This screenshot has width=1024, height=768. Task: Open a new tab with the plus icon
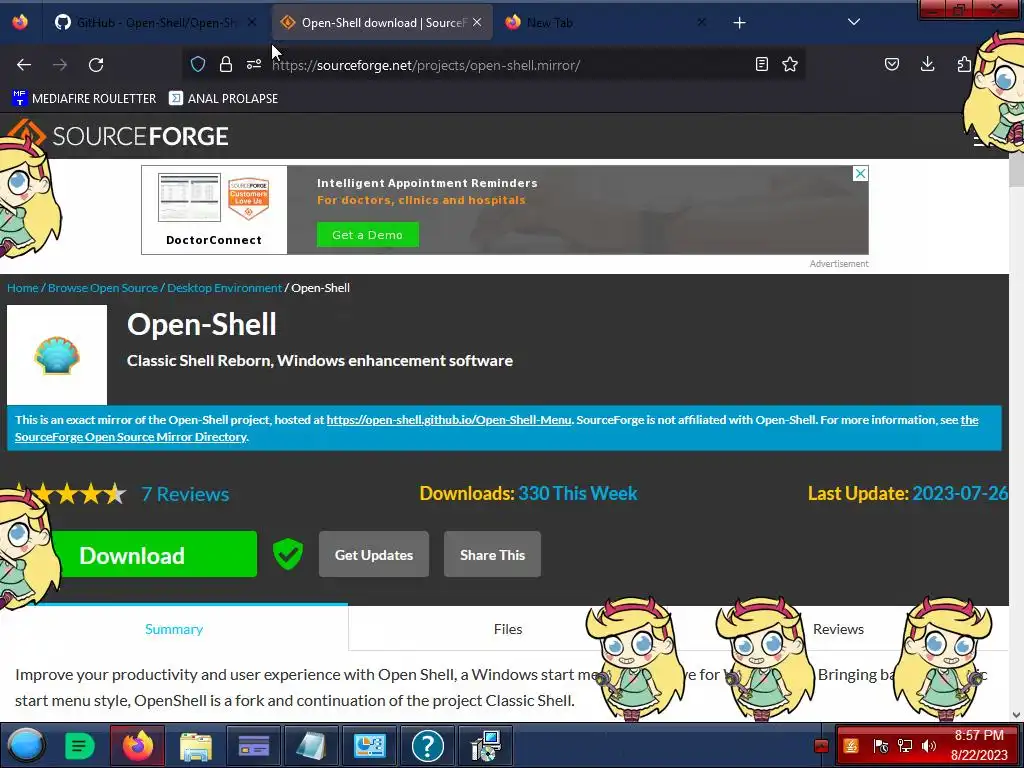(x=739, y=23)
